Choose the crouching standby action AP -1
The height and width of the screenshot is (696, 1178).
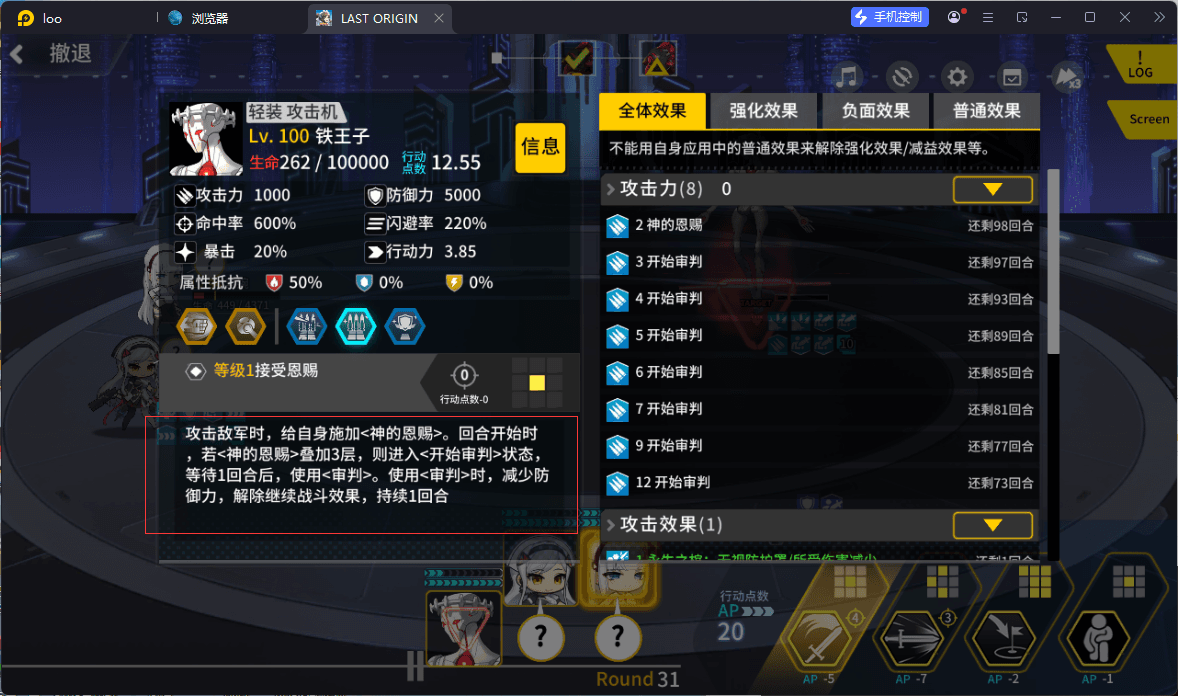1098,640
